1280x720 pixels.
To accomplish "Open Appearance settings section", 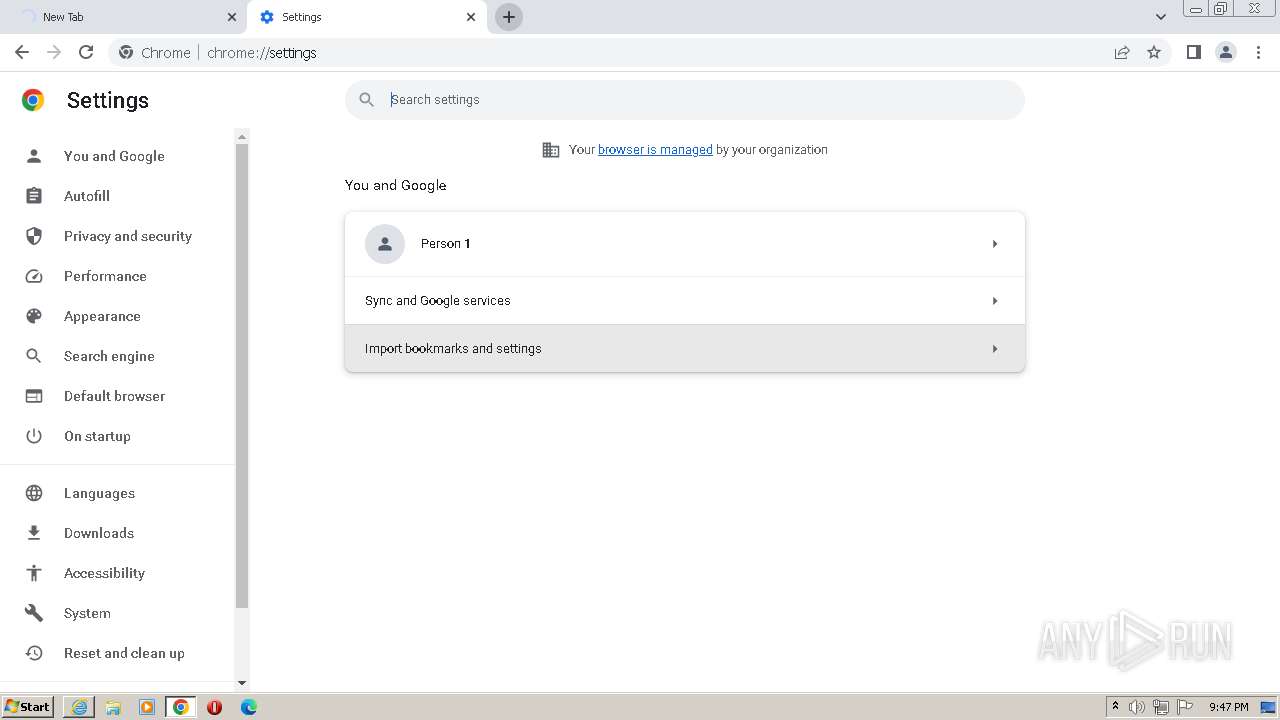I will pyautogui.click(x=102, y=316).
